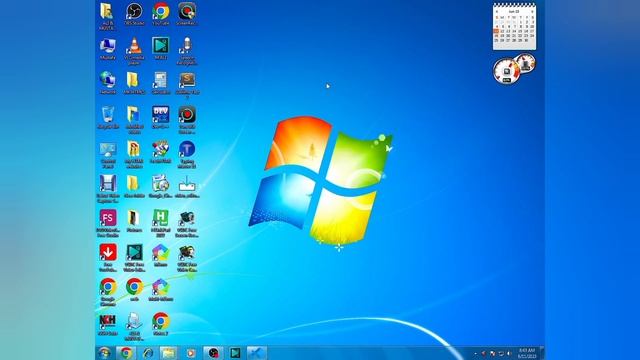Click the volume speaker tray icon
The image size is (640, 360).
(509, 353)
